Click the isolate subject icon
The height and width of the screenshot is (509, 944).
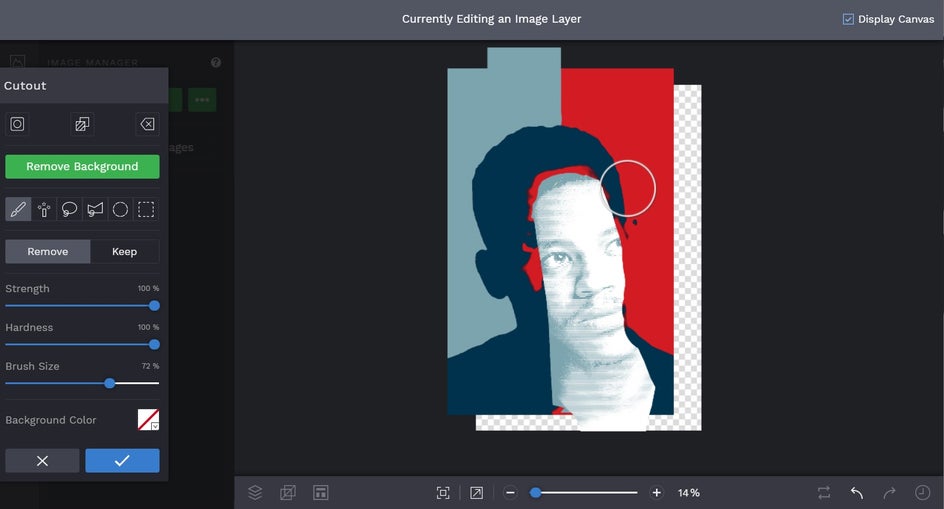17,124
